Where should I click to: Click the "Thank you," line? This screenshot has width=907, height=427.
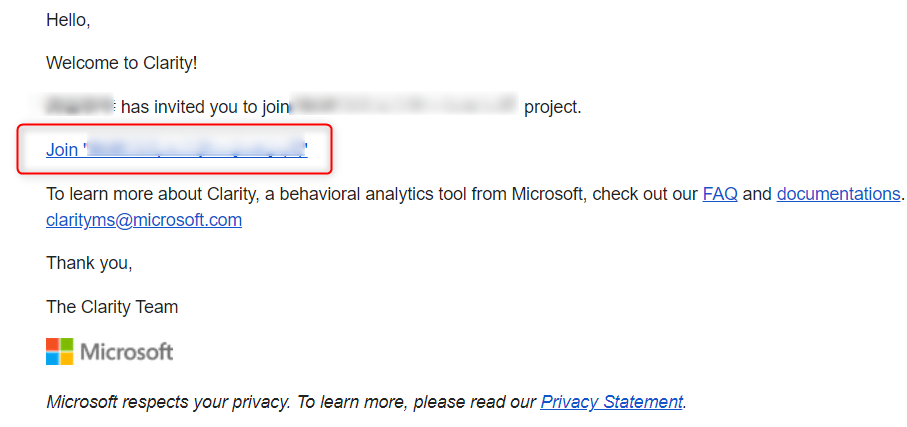coord(89,263)
